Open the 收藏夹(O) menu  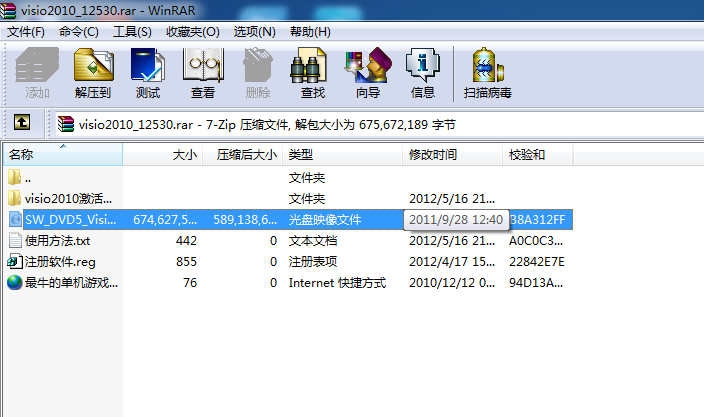pyautogui.click(x=193, y=32)
